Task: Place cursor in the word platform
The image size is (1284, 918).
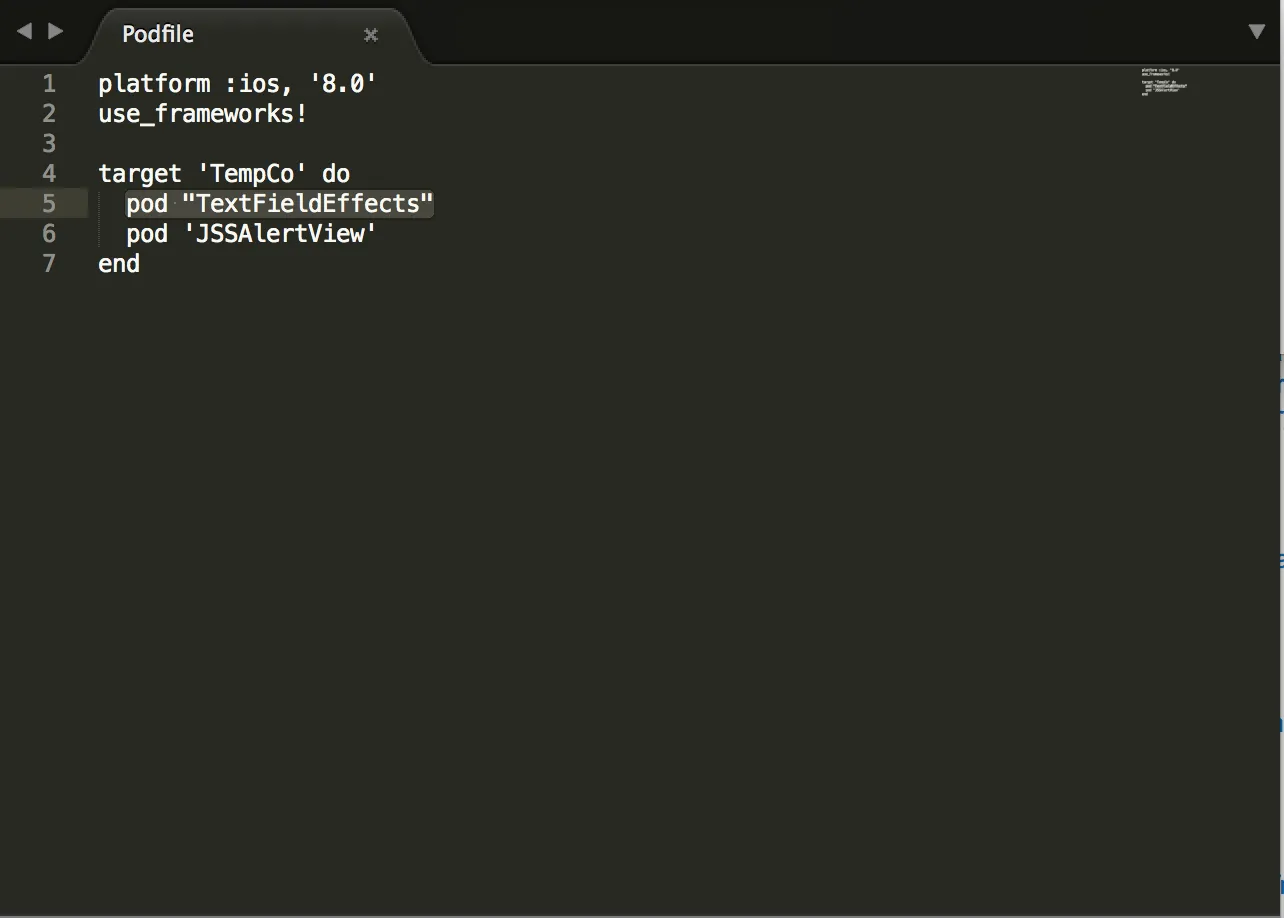Action: point(154,84)
